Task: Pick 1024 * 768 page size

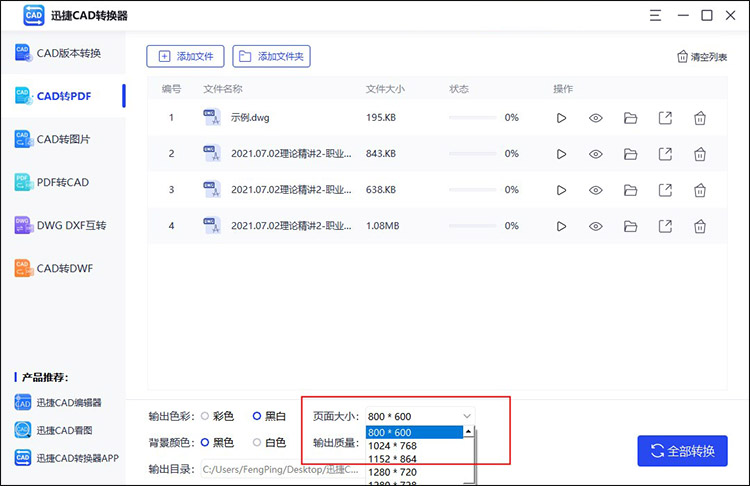Action: pos(414,446)
